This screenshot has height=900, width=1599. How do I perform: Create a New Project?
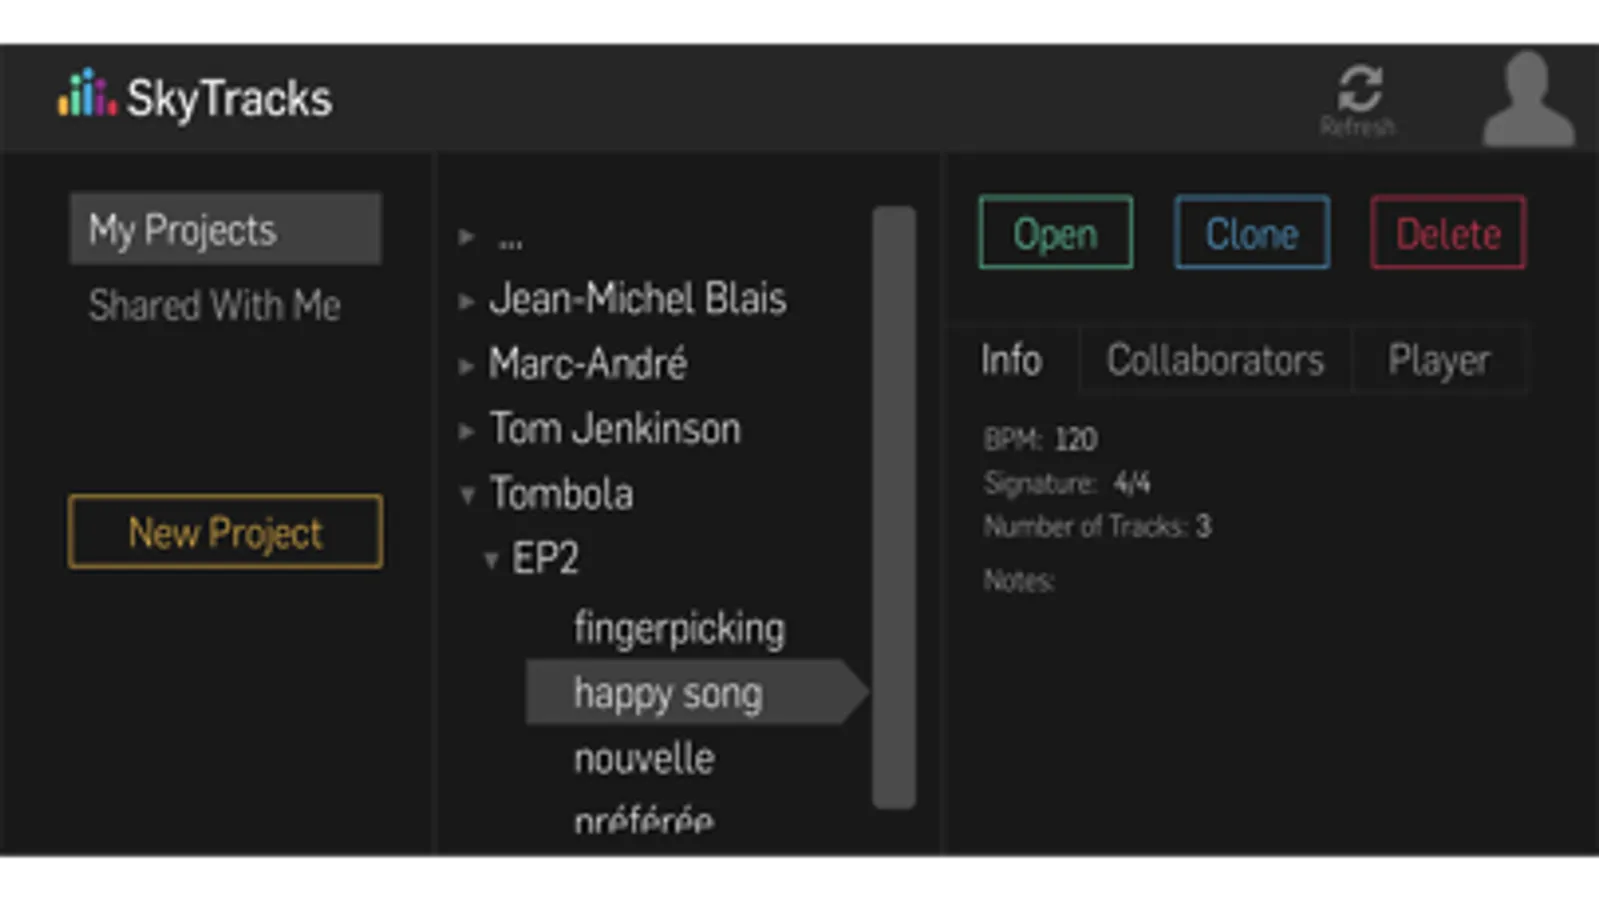coord(225,532)
